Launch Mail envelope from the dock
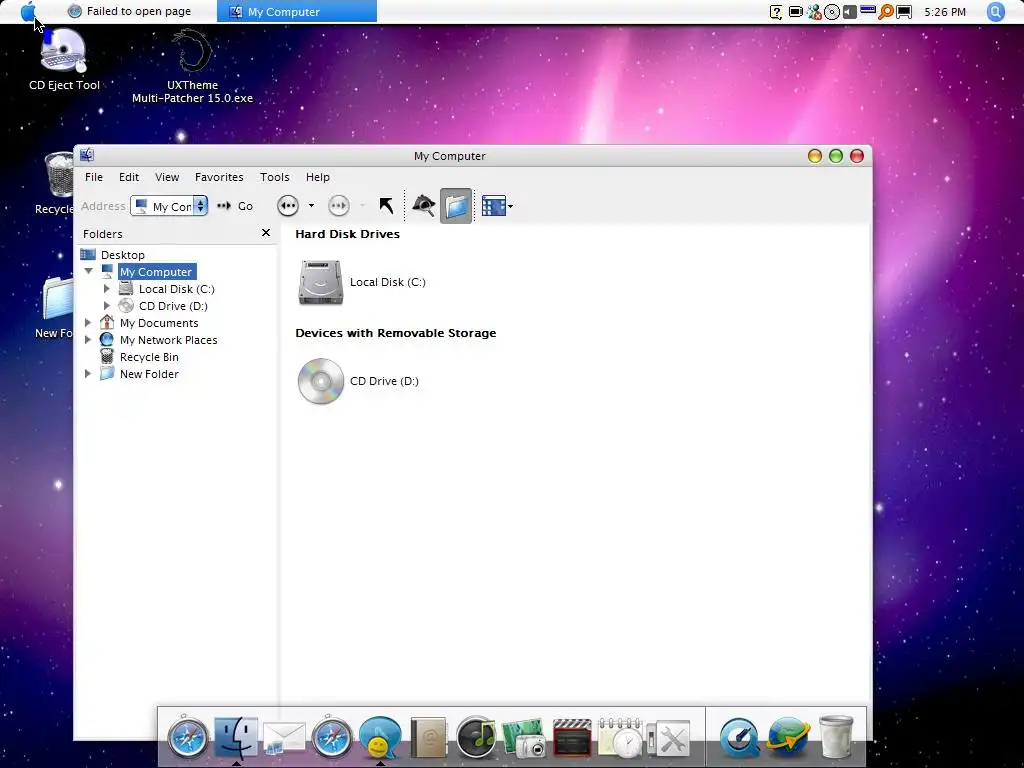The image size is (1024, 768). click(x=283, y=738)
